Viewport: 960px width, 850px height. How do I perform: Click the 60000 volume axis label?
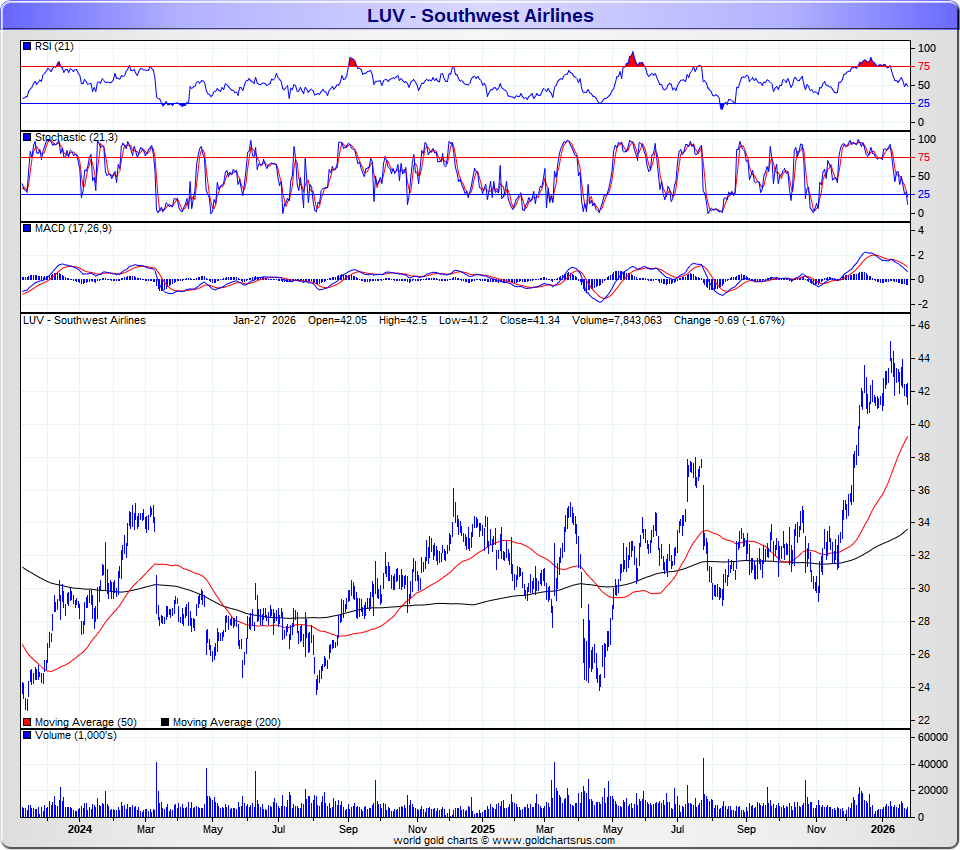pyautogui.click(x=933, y=737)
